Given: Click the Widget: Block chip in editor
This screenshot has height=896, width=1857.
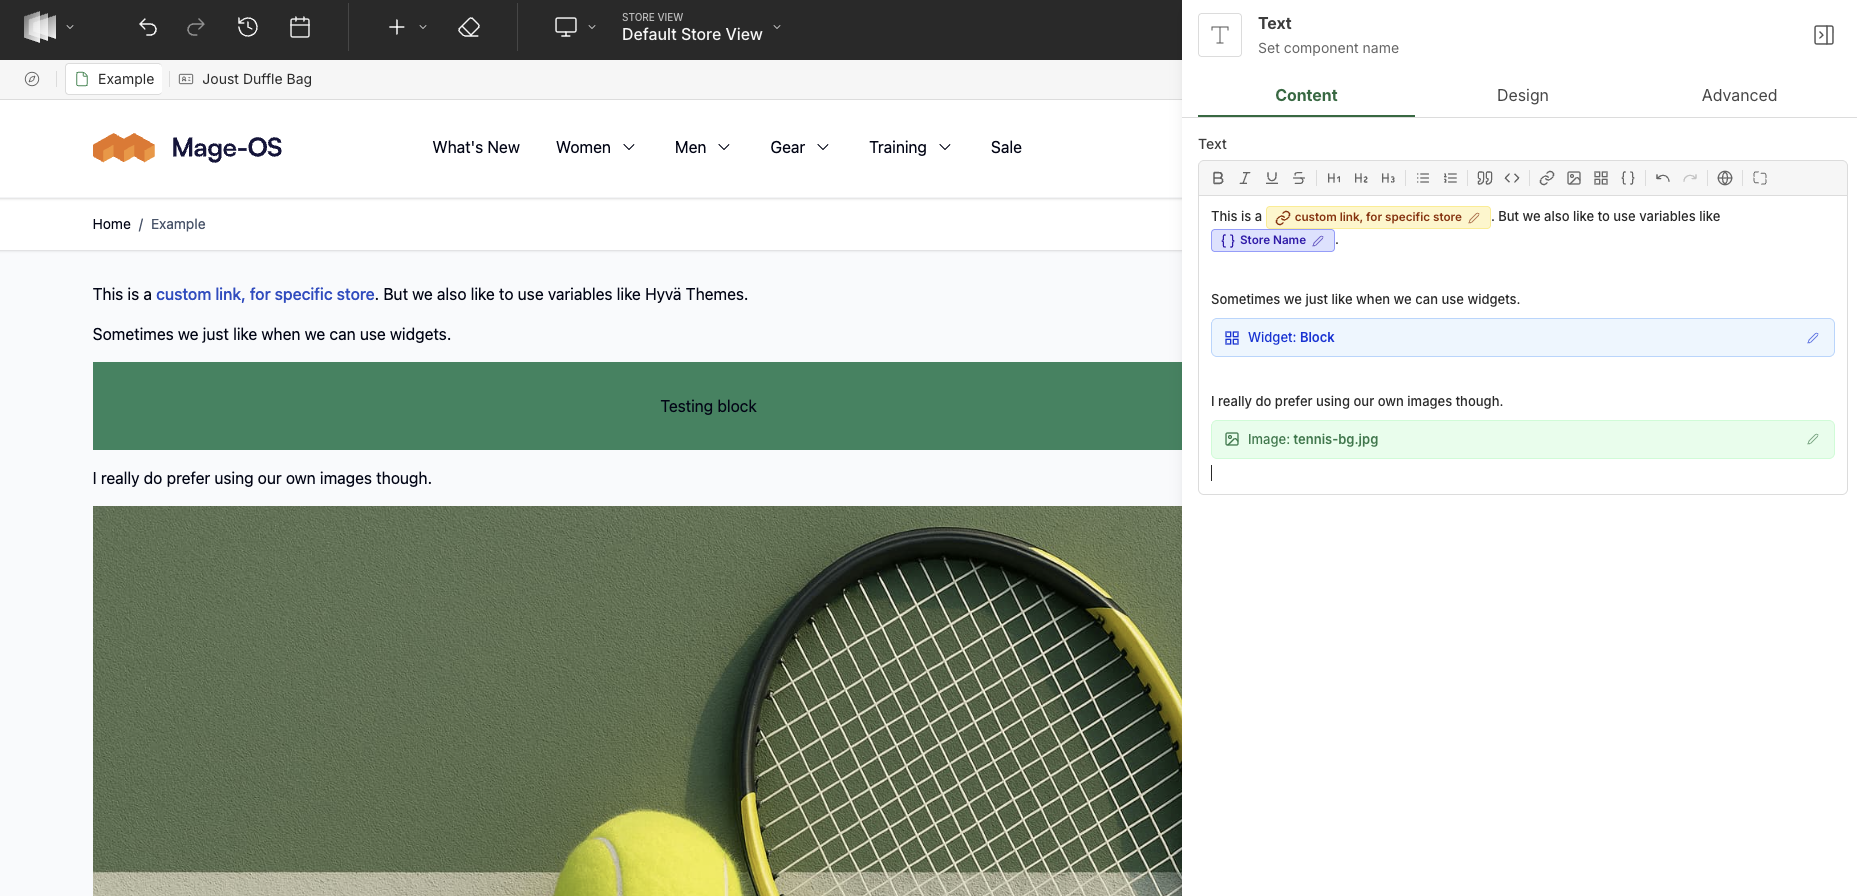Looking at the screenshot, I should [1522, 338].
